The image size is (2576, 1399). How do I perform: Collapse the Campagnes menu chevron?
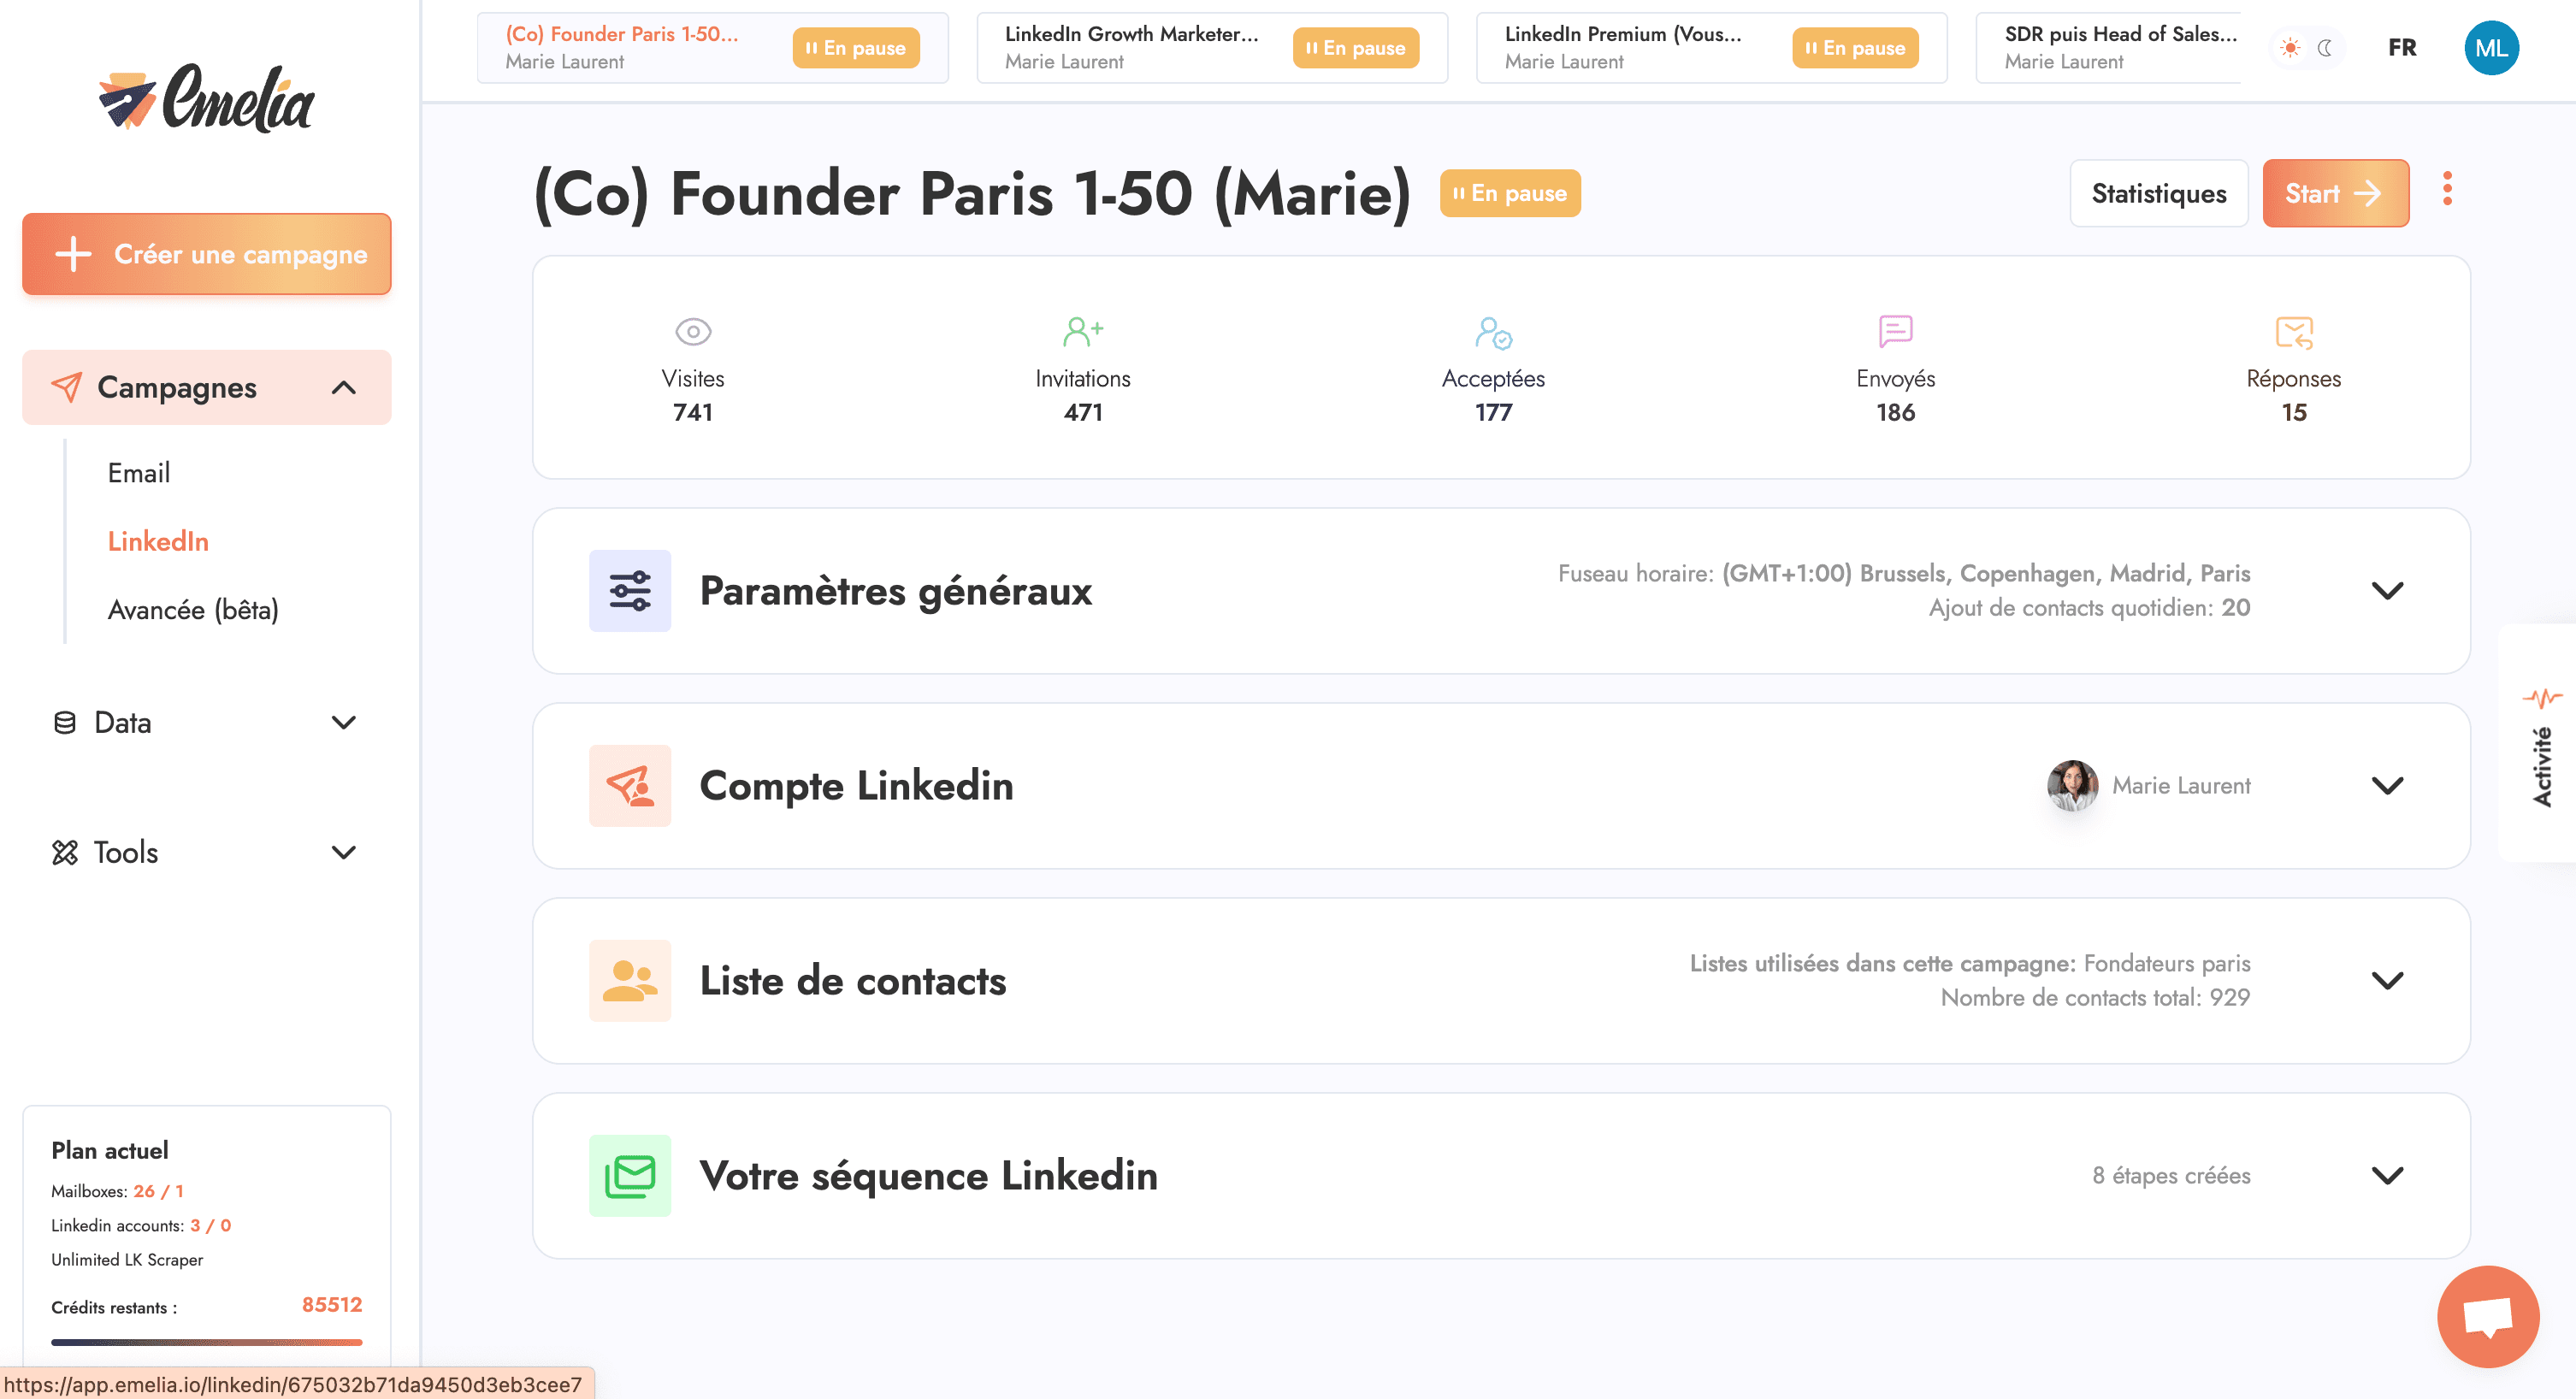[343, 387]
